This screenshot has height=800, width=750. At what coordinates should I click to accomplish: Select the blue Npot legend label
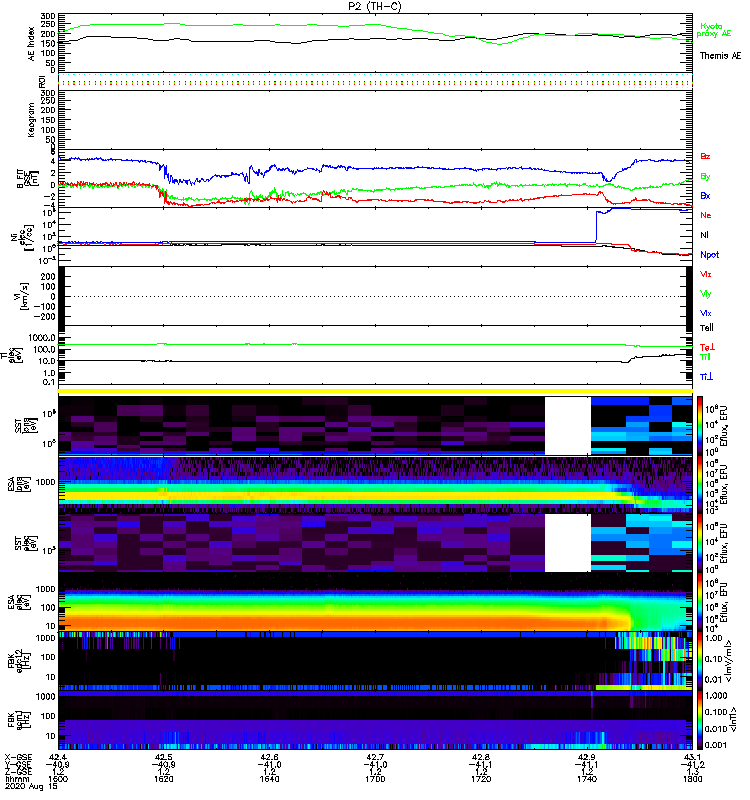[710, 255]
